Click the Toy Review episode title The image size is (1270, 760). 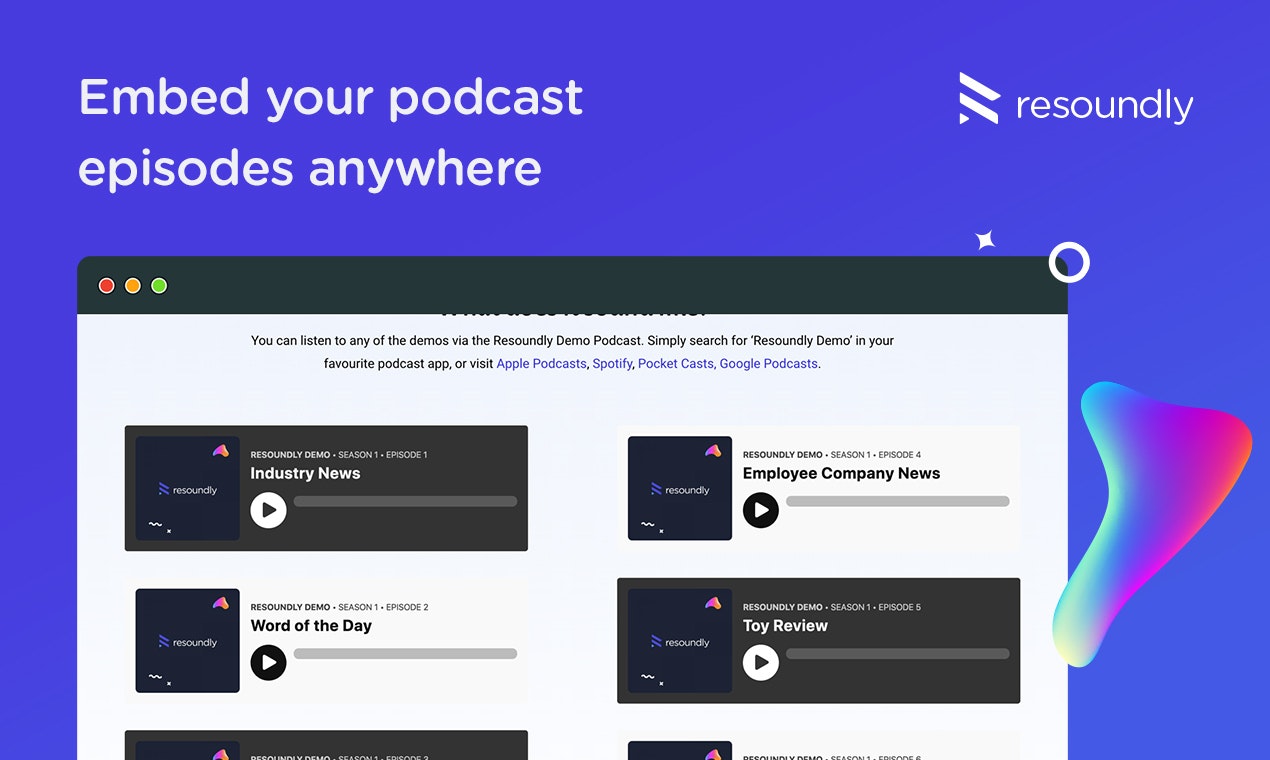coord(785,626)
